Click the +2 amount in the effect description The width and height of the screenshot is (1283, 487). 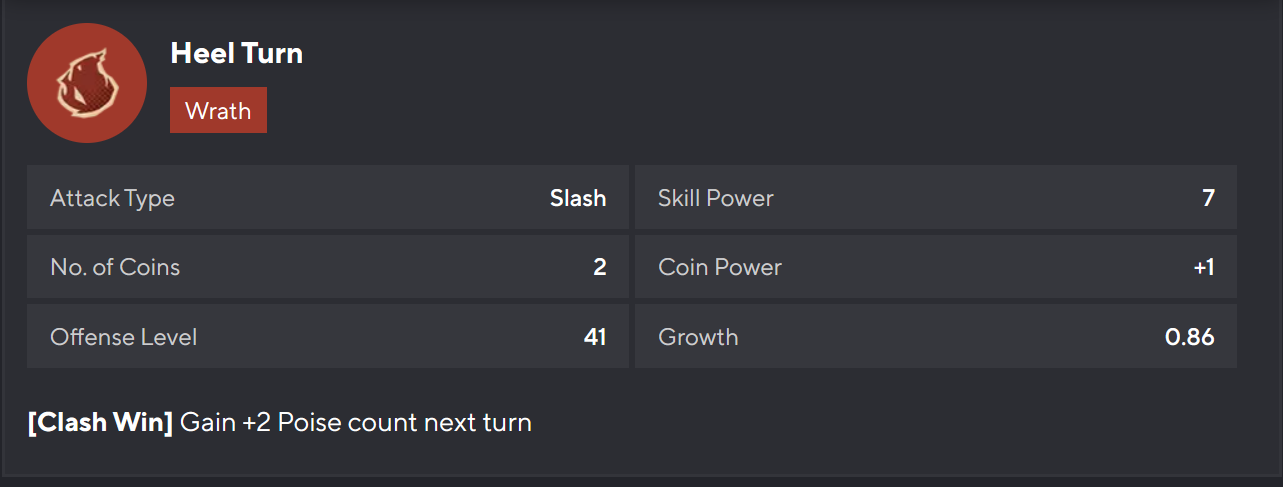(x=256, y=423)
